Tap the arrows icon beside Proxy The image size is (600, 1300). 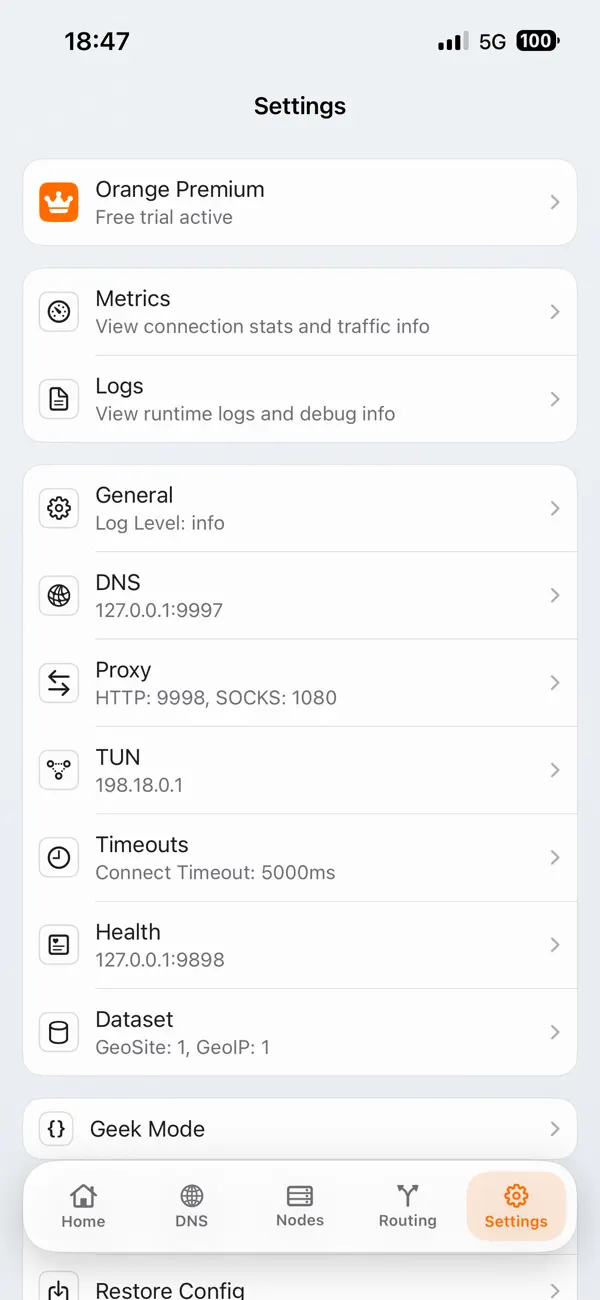[x=59, y=683]
